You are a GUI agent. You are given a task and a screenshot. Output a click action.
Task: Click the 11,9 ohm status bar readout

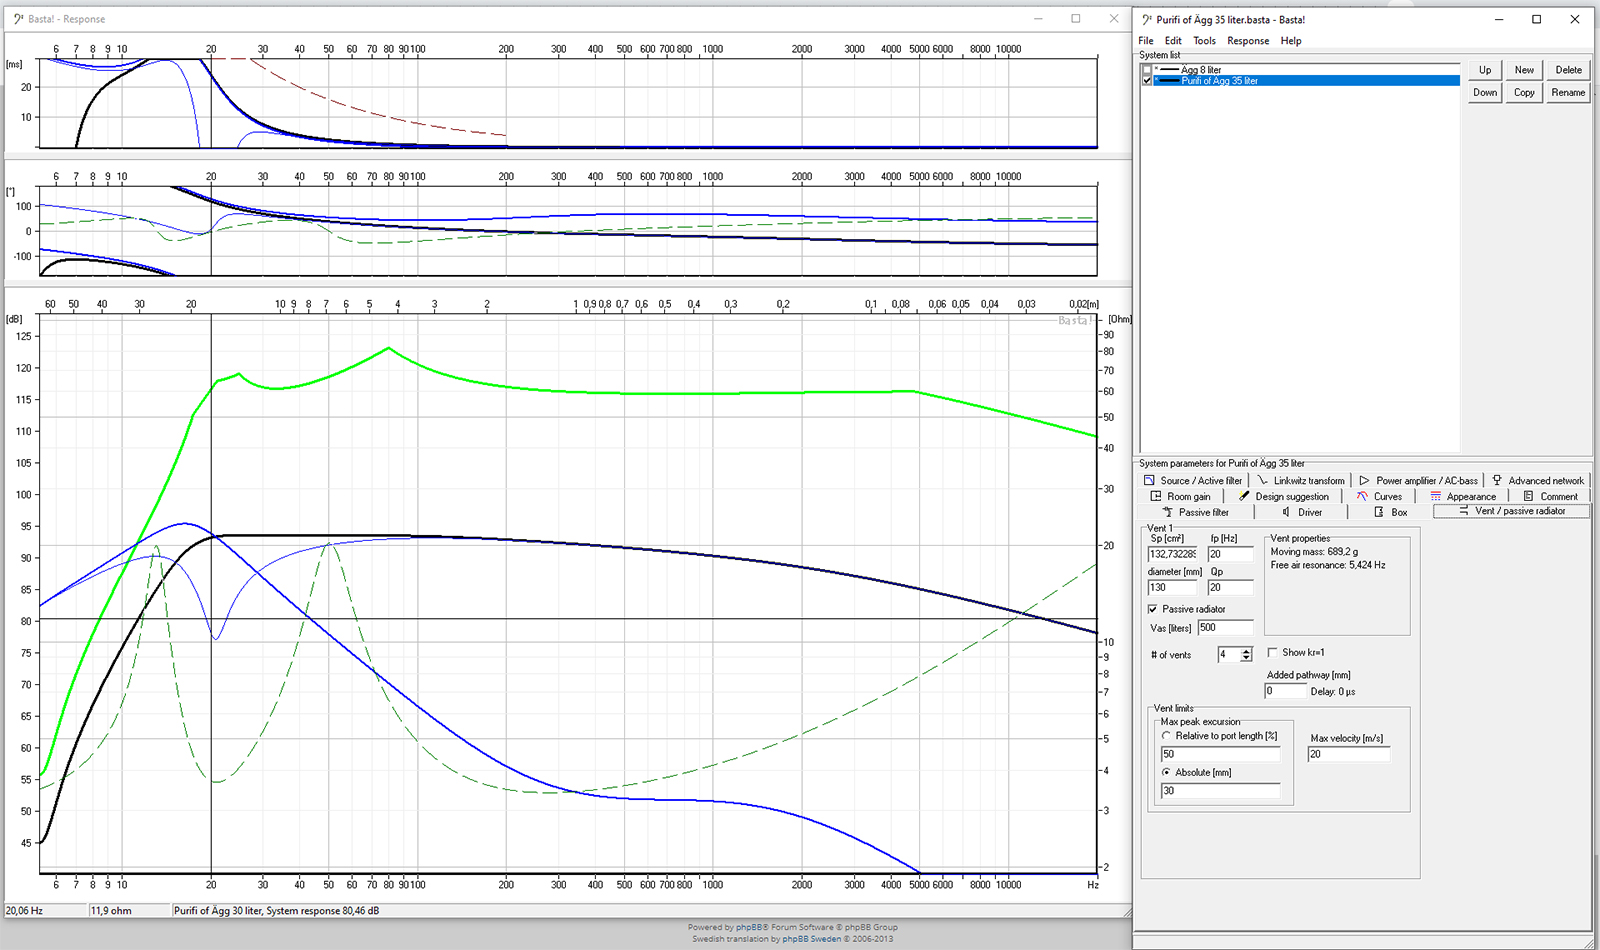coord(112,911)
